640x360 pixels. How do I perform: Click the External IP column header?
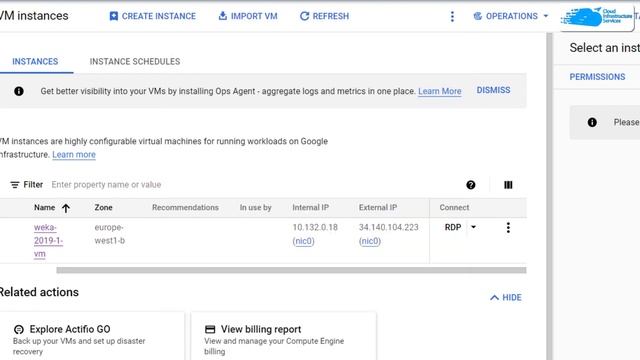pyautogui.click(x=378, y=207)
